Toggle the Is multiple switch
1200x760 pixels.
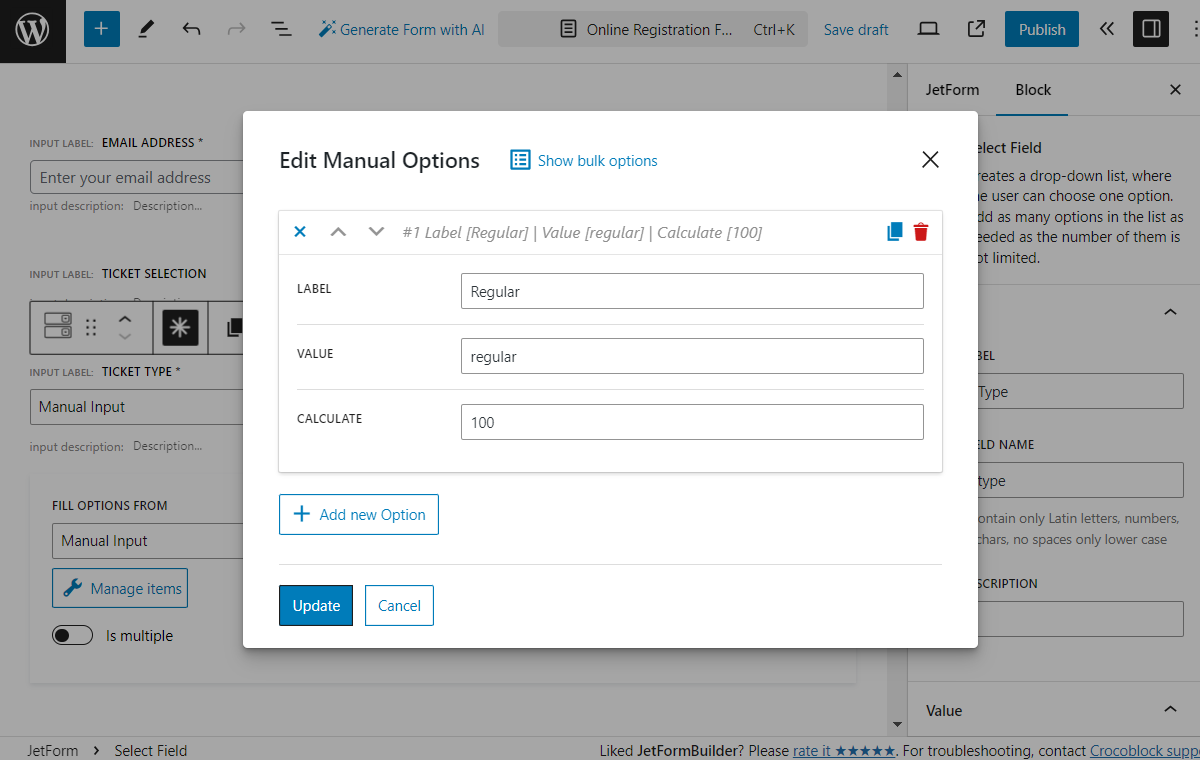tap(73, 635)
